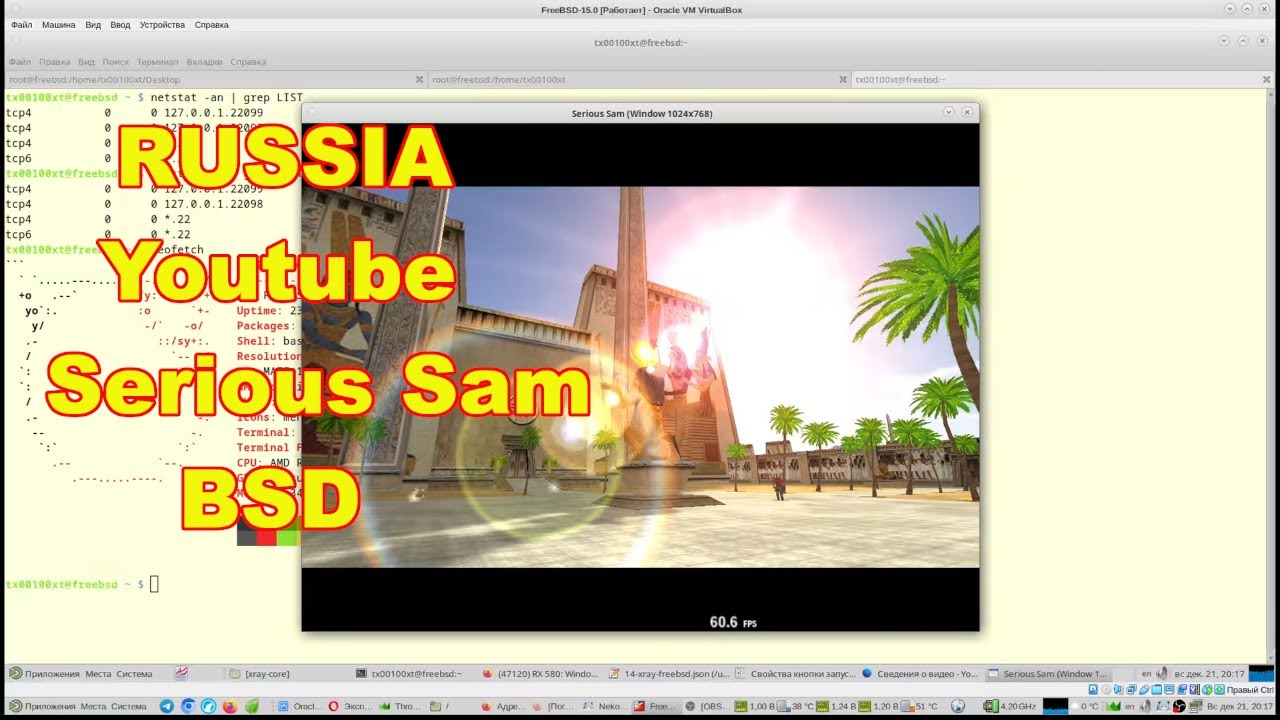The height and width of the screenshot is (720, 1280).
Task: Open the guest clock showing вс дек. 21, 20:17
Action: [x=1210, y=674]
